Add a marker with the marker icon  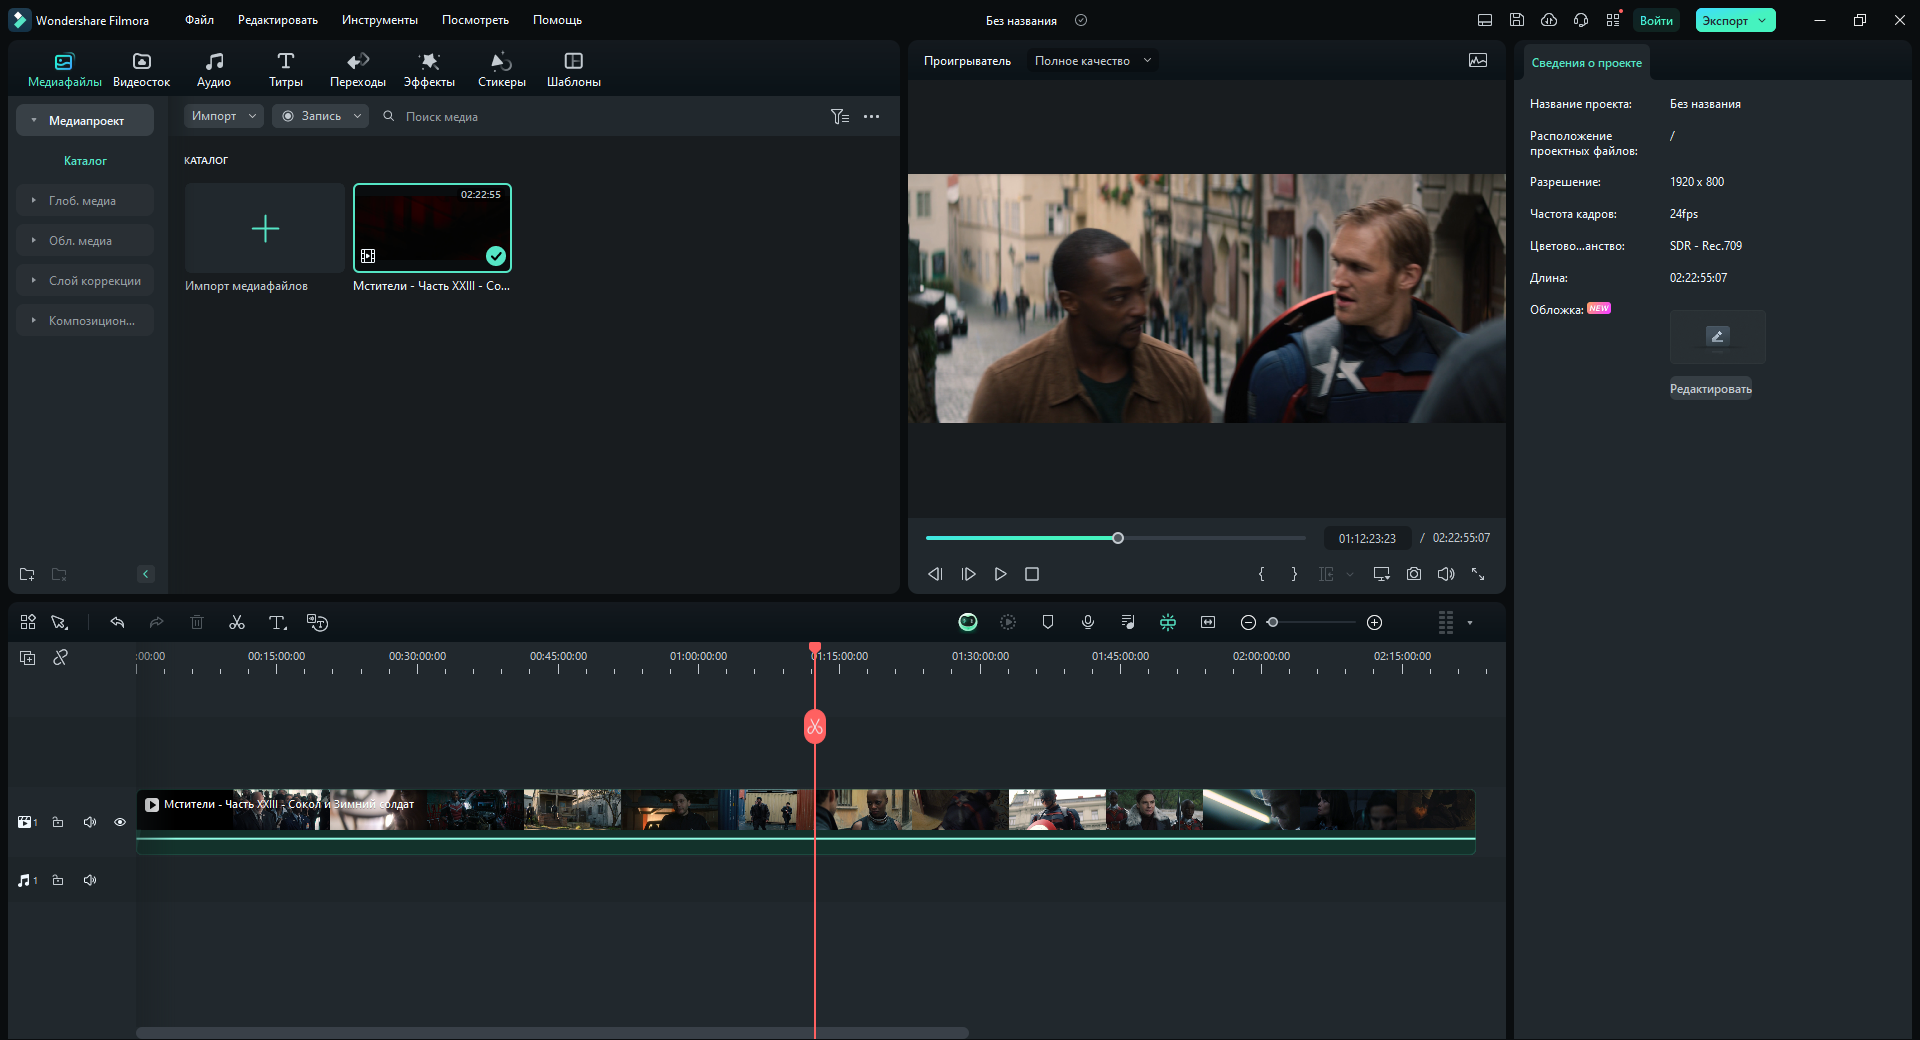pyautogui.click(x=1048, y=623)
